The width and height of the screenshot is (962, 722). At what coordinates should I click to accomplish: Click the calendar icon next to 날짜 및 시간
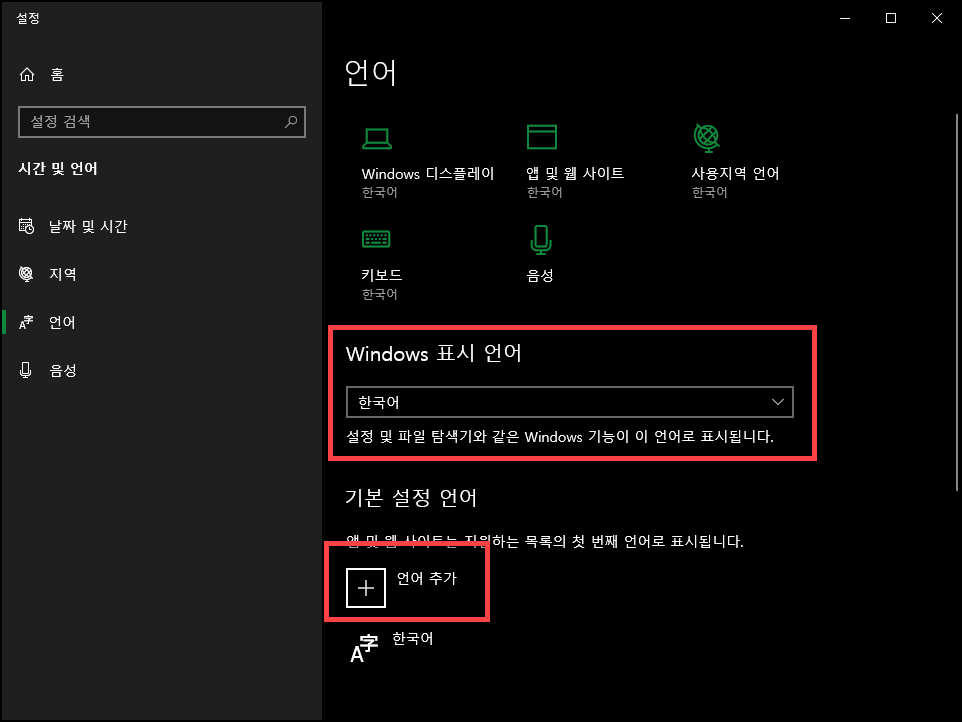pos(26,226)
